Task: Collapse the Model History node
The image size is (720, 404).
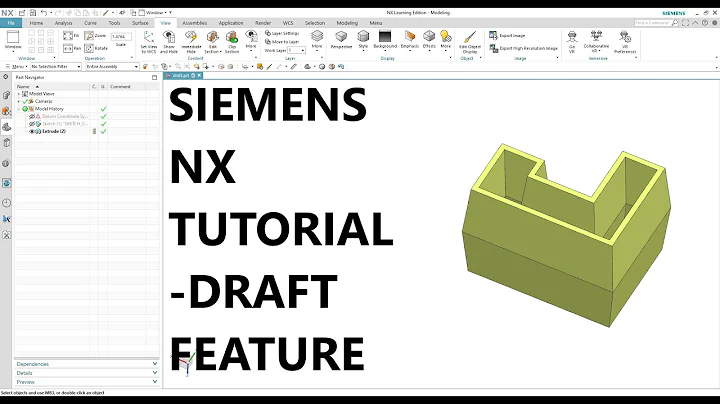Action: click(x=19, y=109)
